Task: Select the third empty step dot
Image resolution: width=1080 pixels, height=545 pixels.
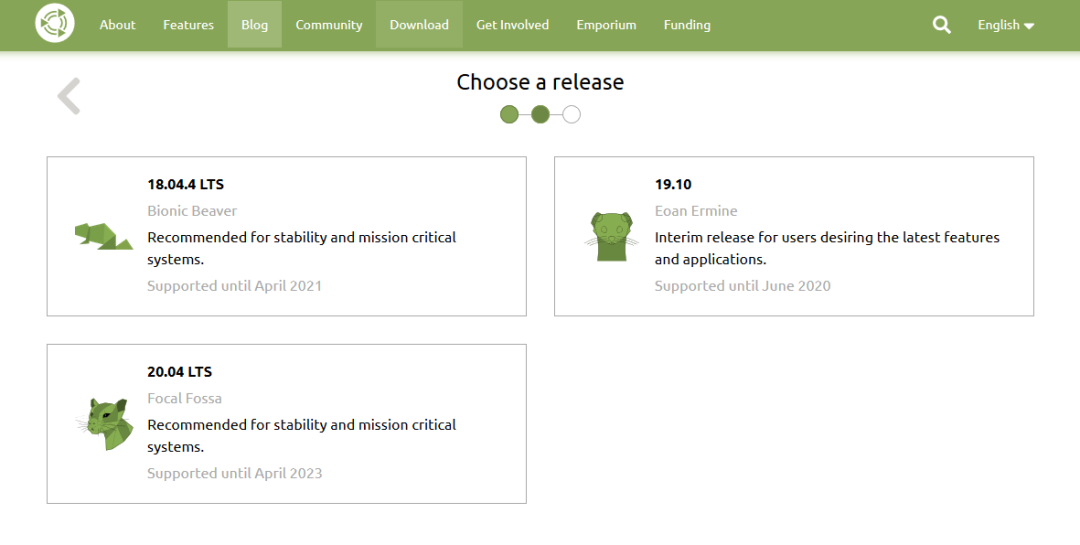Action: 571,114
